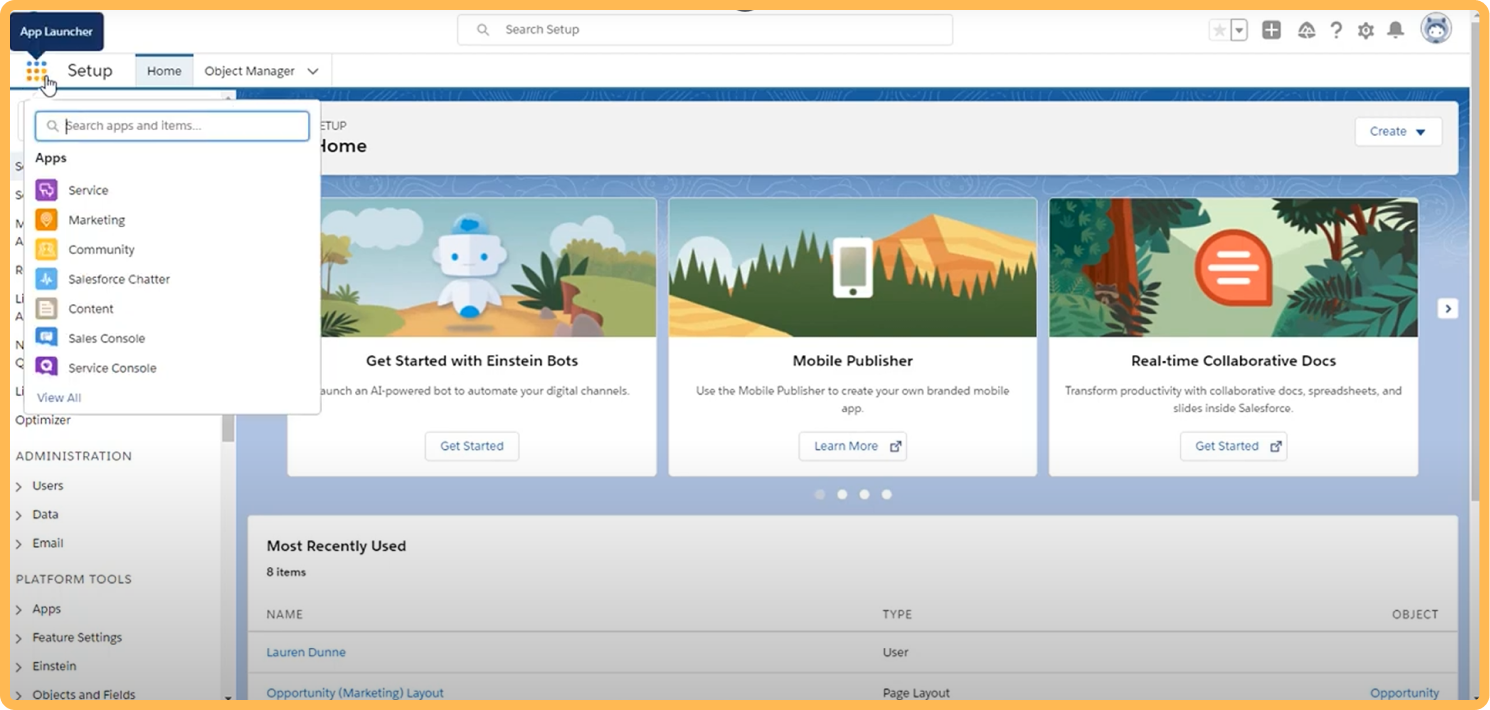This screenshot has height=710, width=1490.
Task: Select the fourth carousel page dot
Action: (886, 494)
